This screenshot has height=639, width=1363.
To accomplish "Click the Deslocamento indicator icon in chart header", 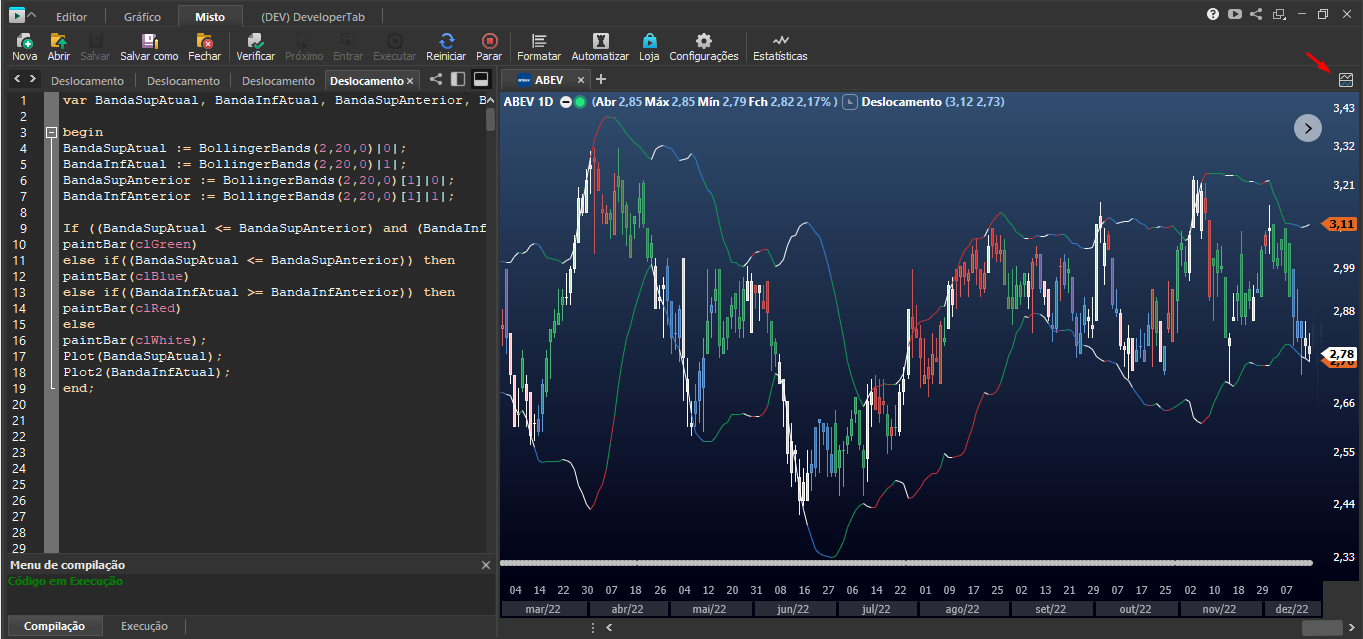I will click(850, 102).
